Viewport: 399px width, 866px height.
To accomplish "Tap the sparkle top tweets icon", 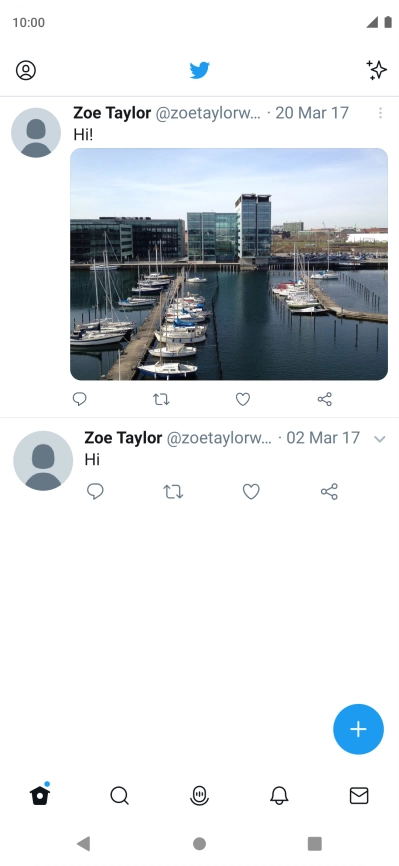I will (377, 70).
